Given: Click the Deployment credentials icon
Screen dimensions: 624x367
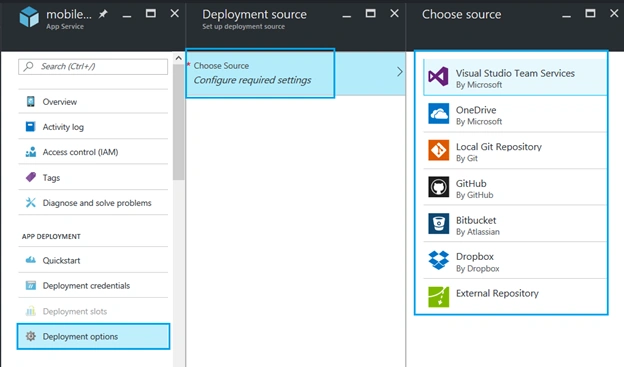Looking at the screenshot, I should tap(31, 285).
